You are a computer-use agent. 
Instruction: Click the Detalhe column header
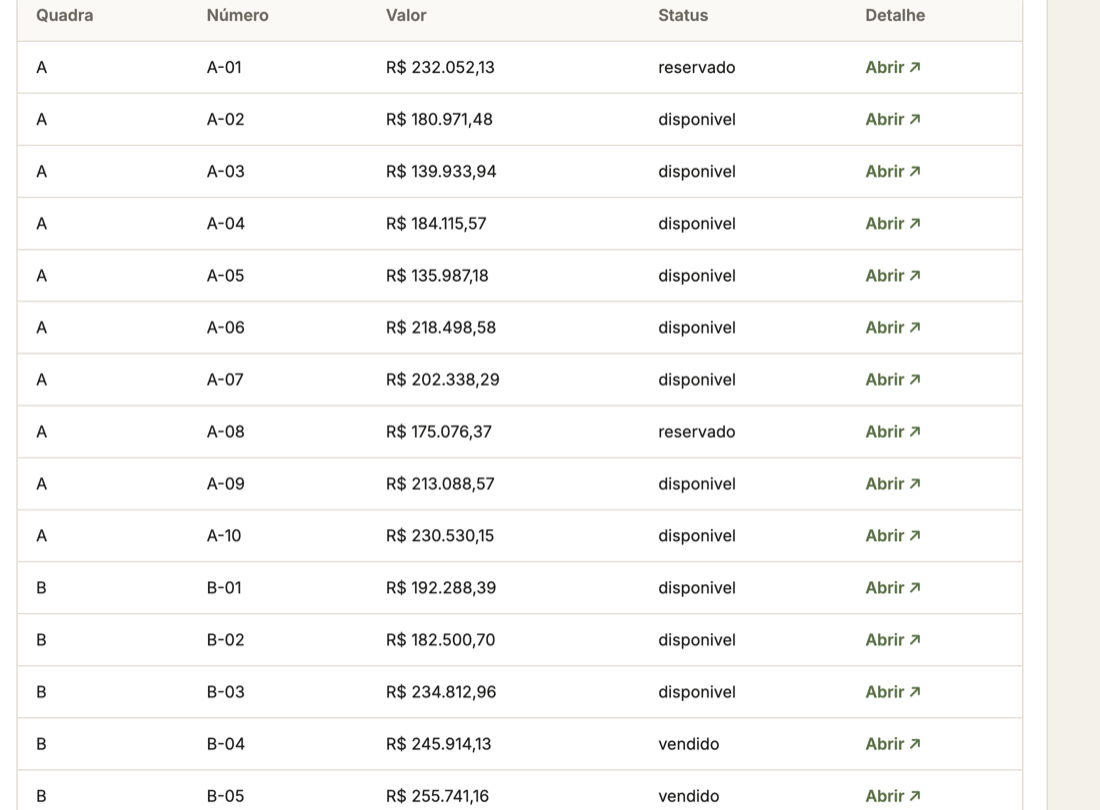pos(895,15)
